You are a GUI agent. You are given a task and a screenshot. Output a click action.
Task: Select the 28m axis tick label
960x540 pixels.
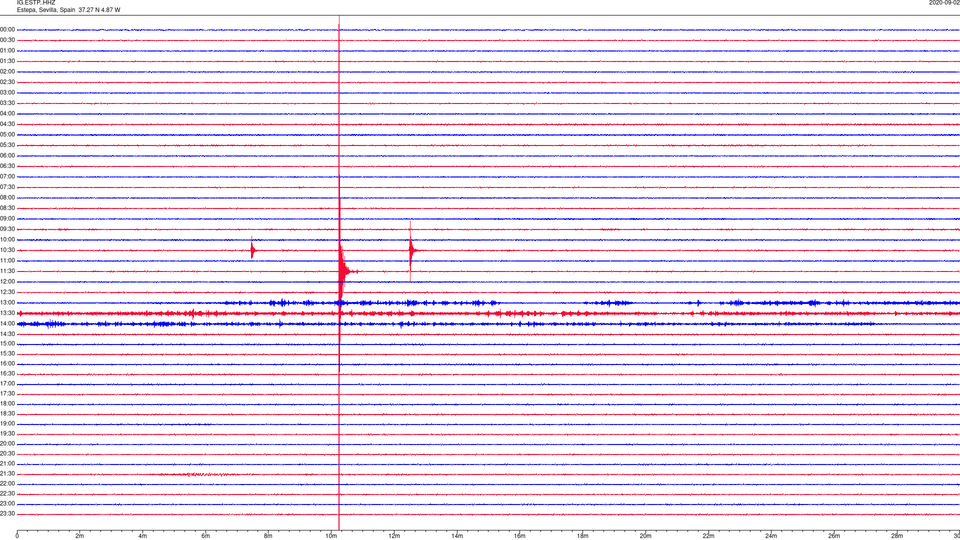click(897, 536)
